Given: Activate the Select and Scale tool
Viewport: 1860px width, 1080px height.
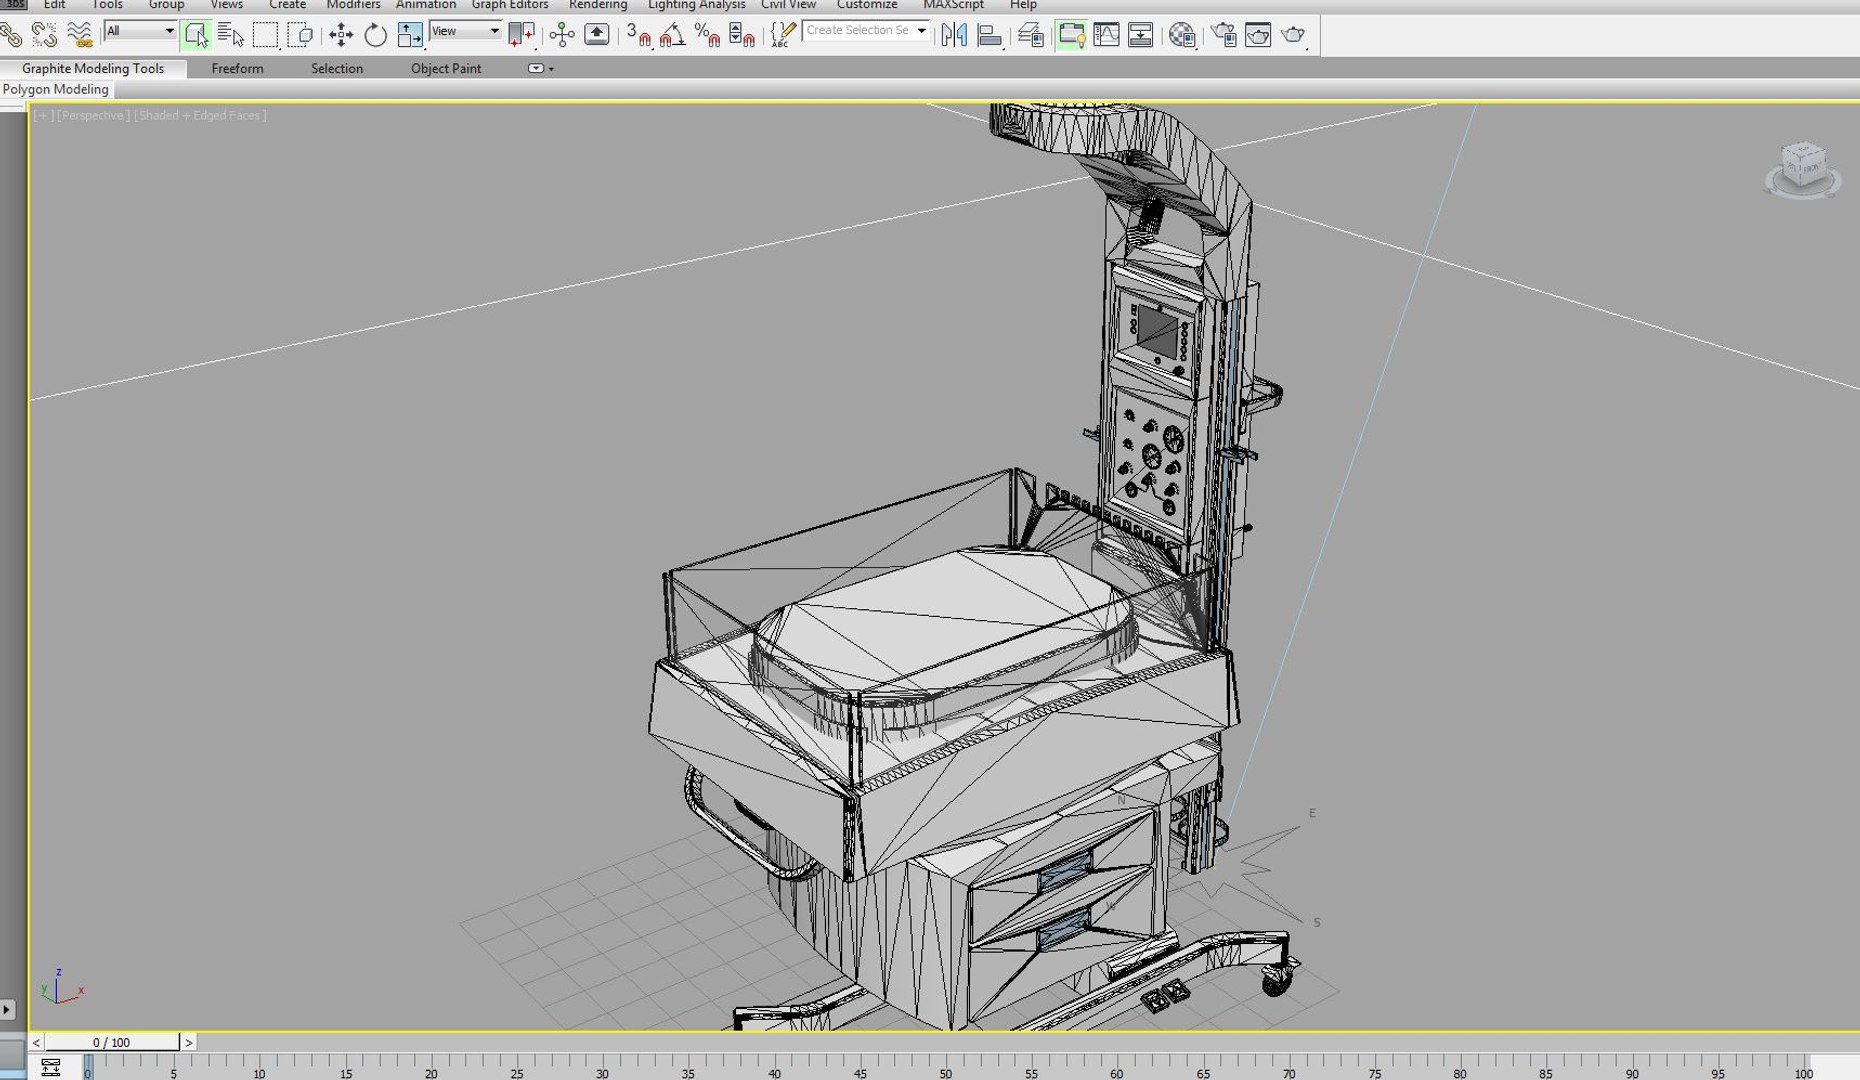Looking at the screenshot, I should pos(410,35).
